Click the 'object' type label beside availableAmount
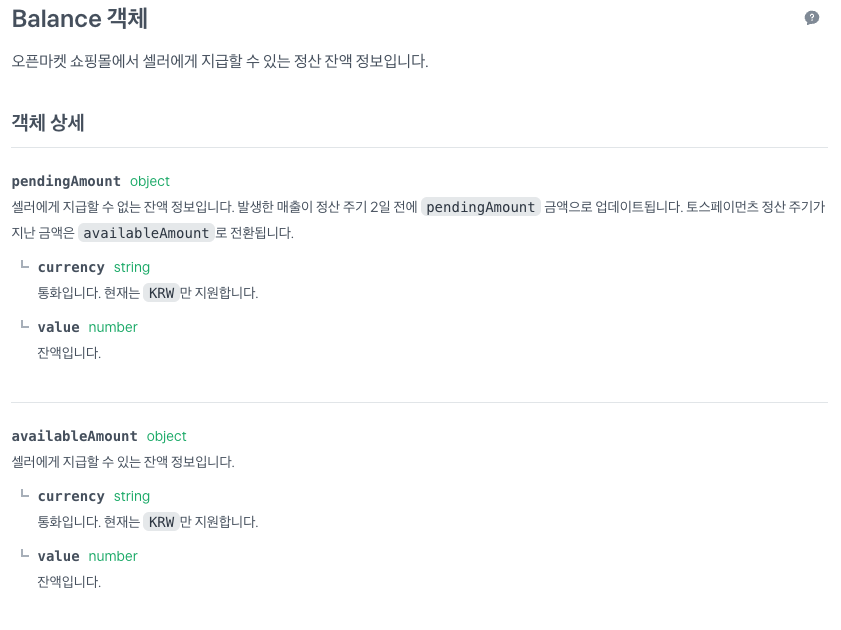 pyautogui.click(x=167, y=436)
